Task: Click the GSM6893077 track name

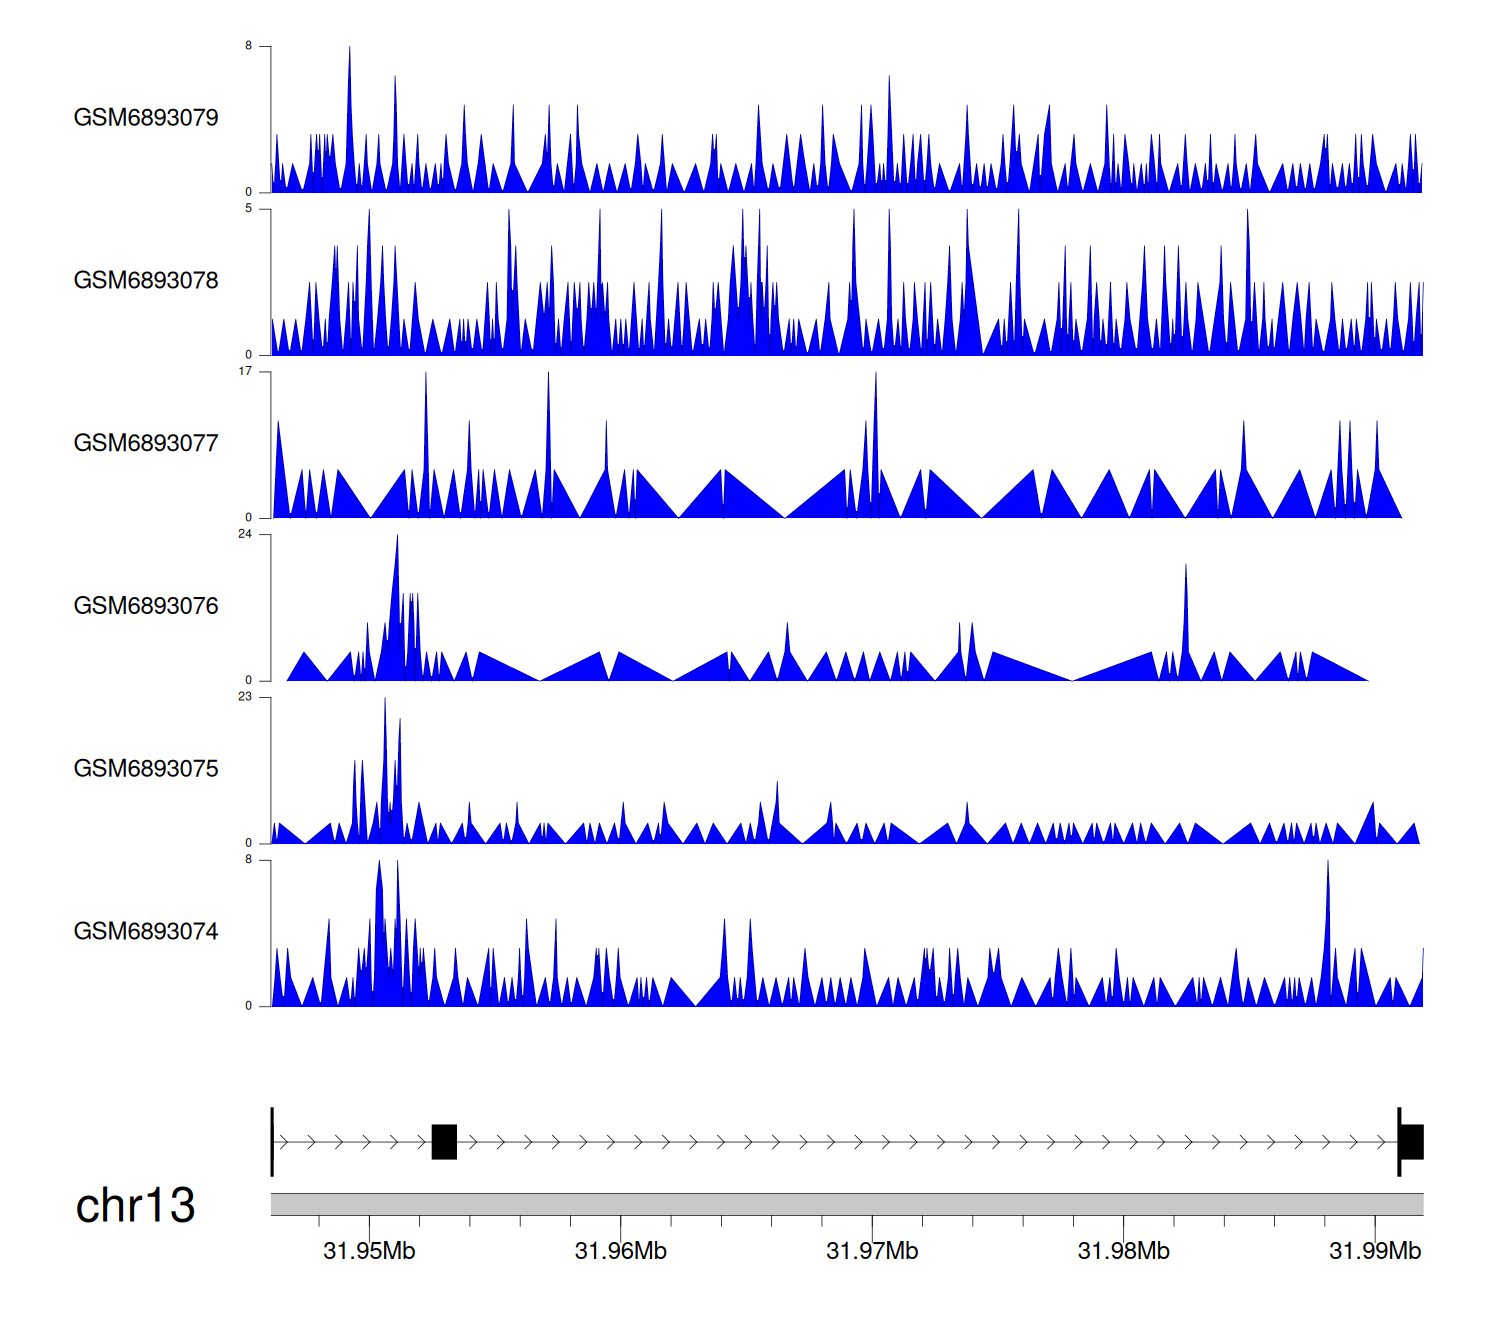Action: click(146, 444)
